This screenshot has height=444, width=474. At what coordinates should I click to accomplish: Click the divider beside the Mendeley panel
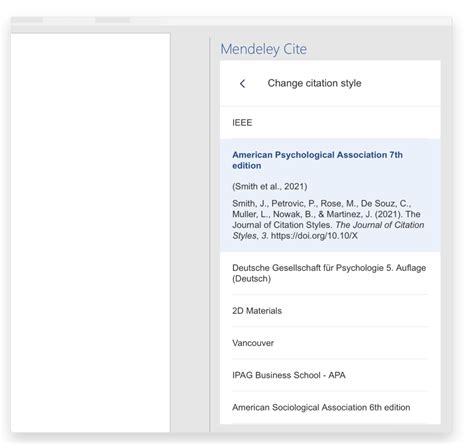coord(210,235)
